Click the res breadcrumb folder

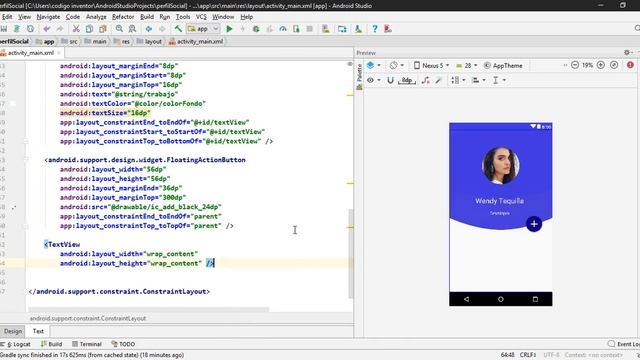point(122,42)
